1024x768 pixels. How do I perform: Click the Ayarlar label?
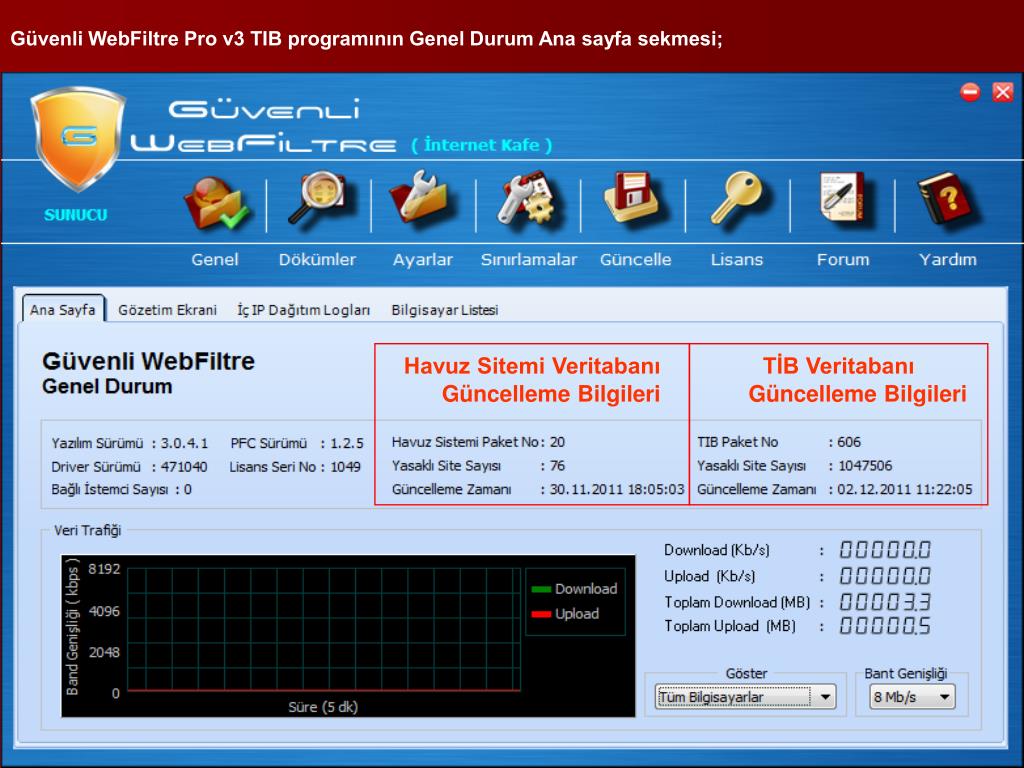tap(423, 259)
